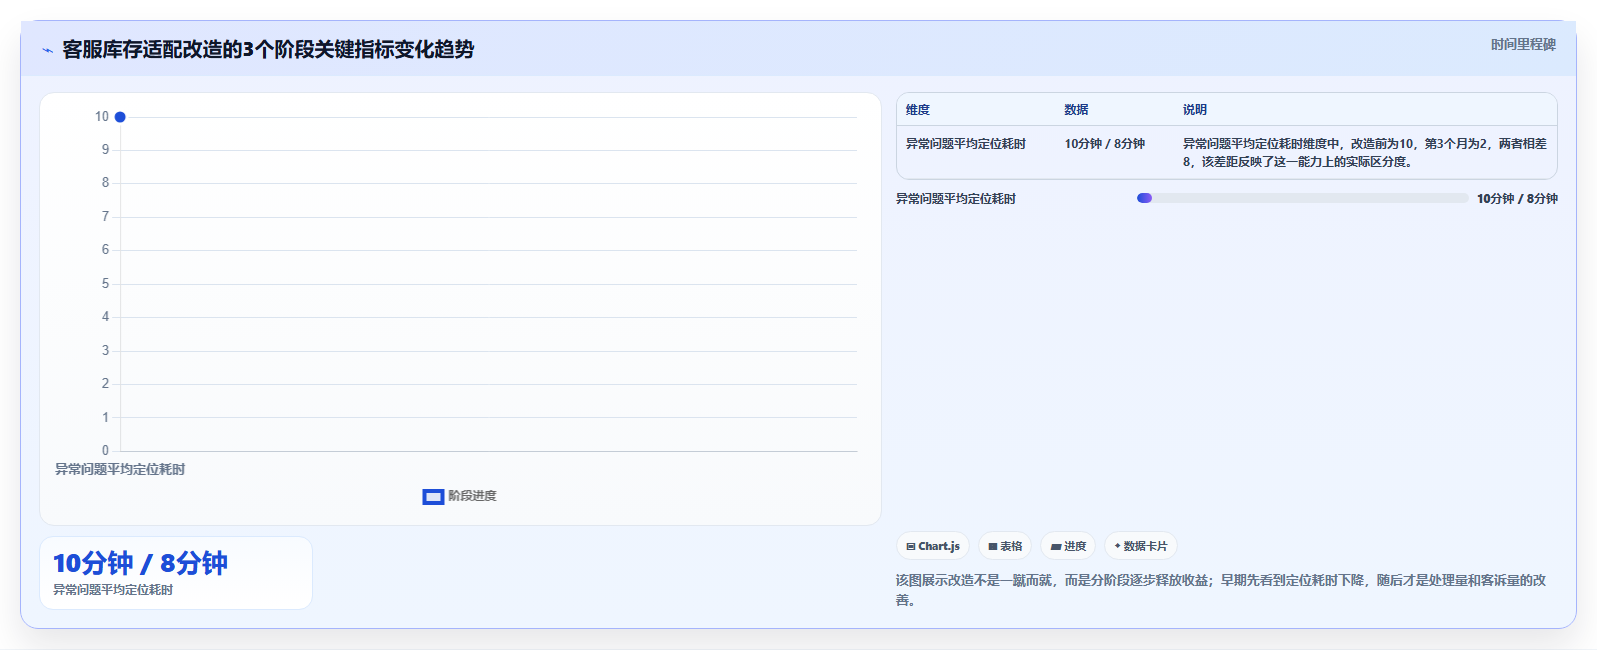Click the 维度 column header
This screenshot has height=650, width=1597.
click(x=918, y=110)
